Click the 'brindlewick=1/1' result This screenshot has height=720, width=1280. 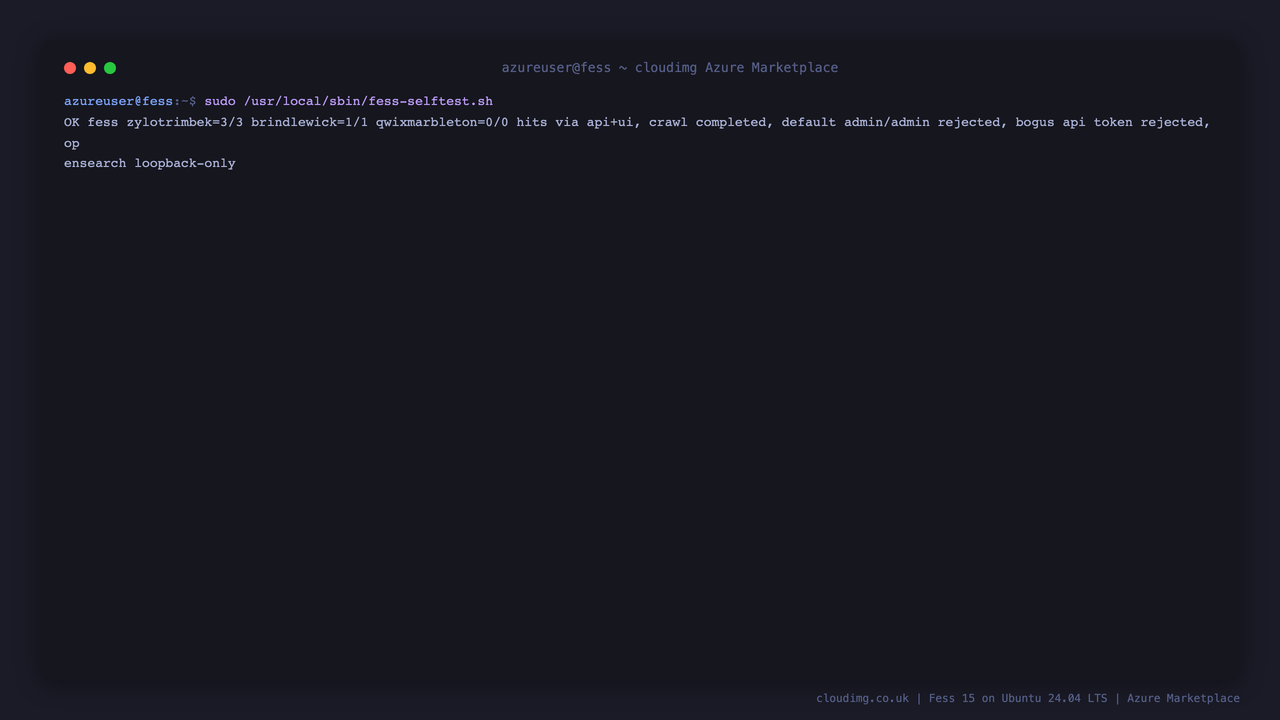pyautogui.click(x=309, y=122)
